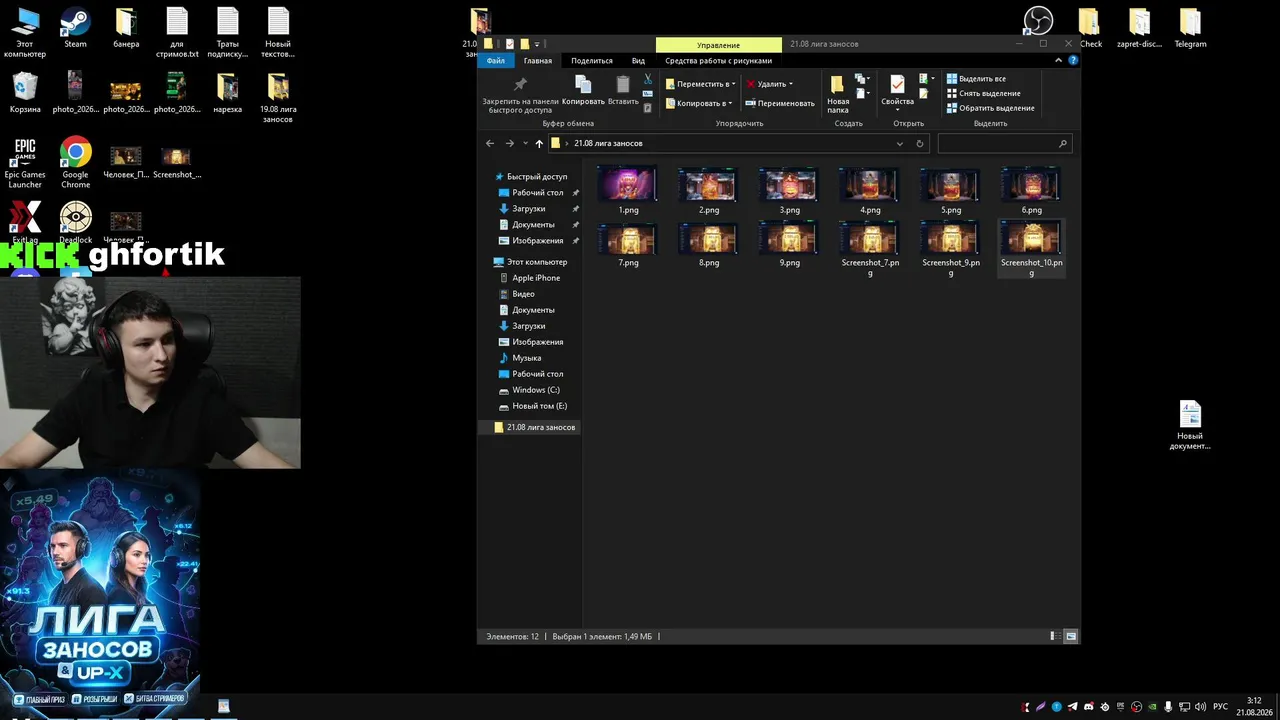Viewport: 1280px width, 720px height.
Task: Open the Explorer help question mark
Action: point(1074,61)
